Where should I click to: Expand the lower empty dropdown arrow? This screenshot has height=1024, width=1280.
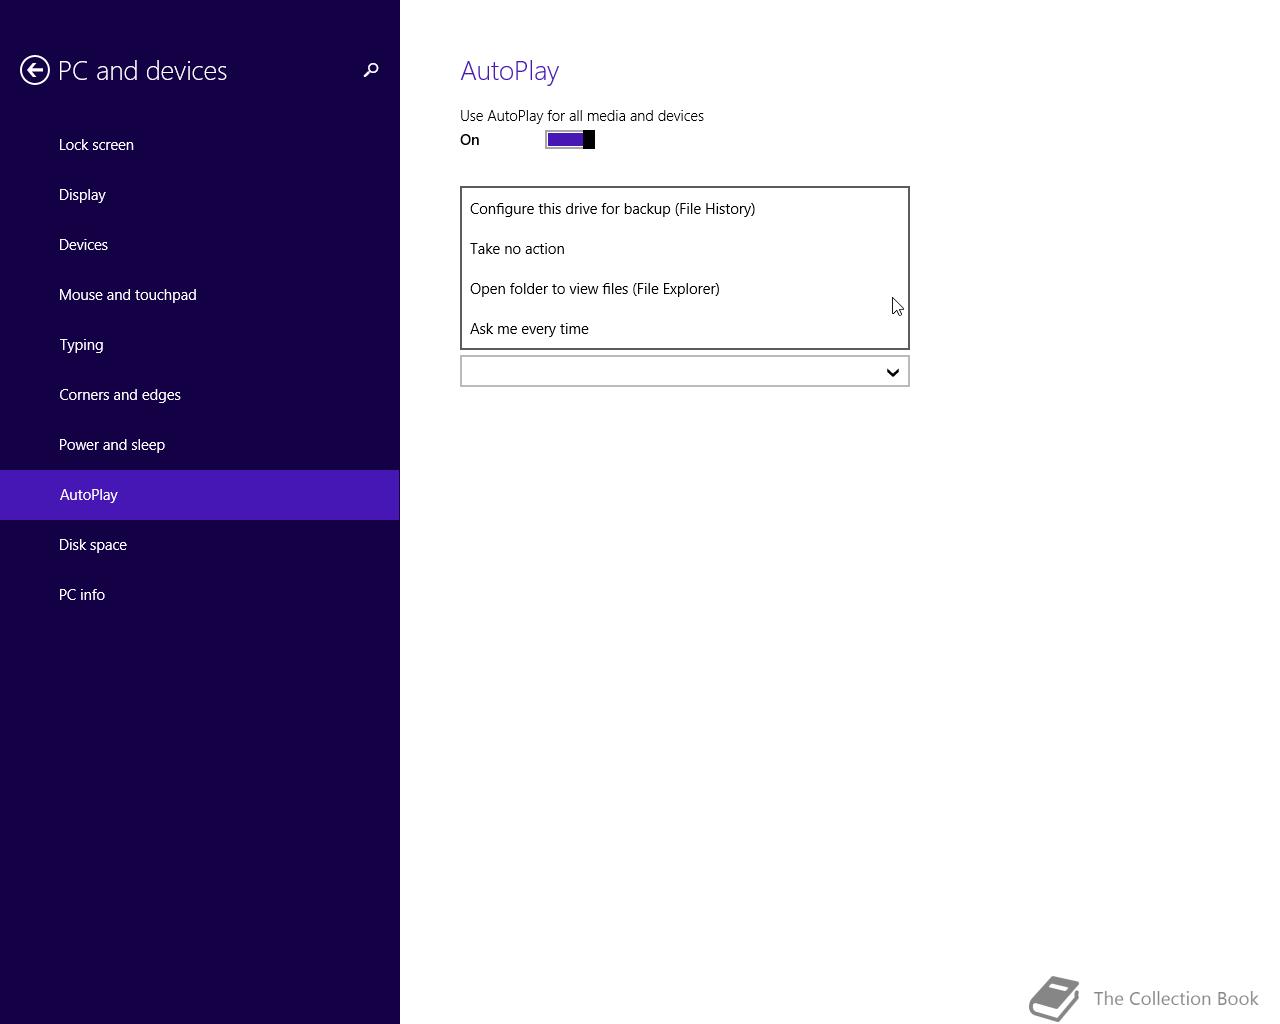click(893, 372)
